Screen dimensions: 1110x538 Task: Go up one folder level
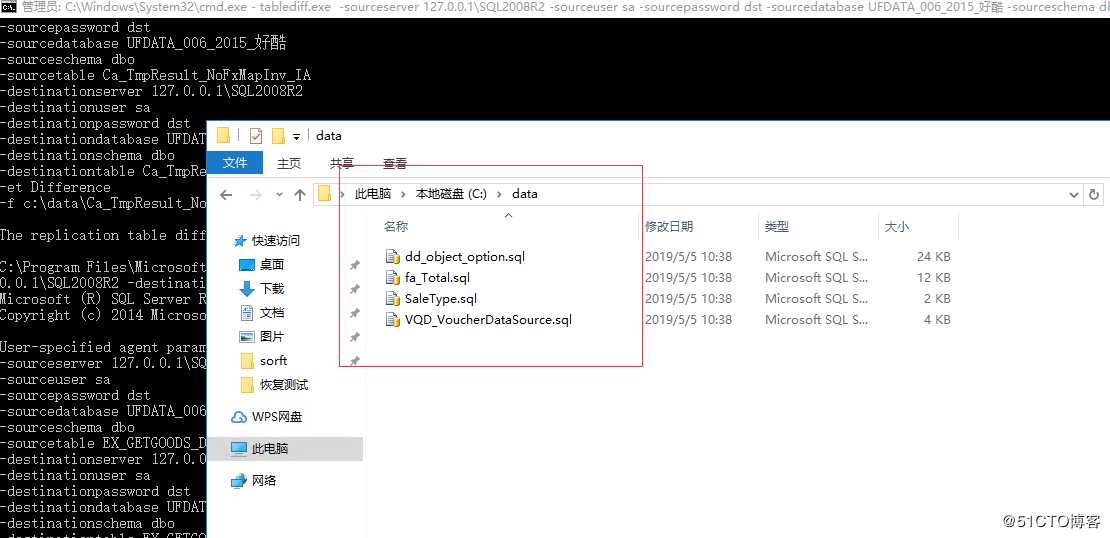pos(300,195)
